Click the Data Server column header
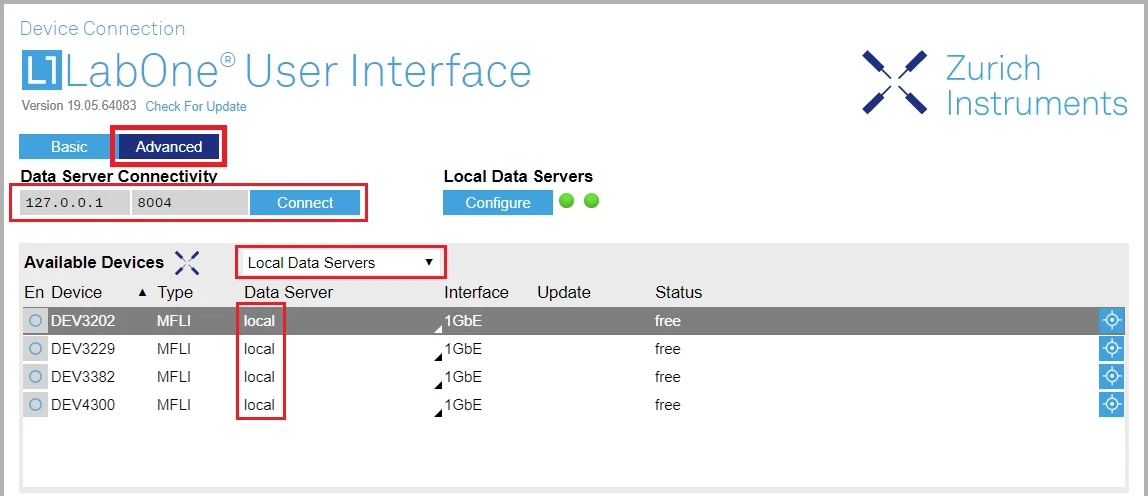1148x496 pixels. pyautogui.click(x=288, y=292)
